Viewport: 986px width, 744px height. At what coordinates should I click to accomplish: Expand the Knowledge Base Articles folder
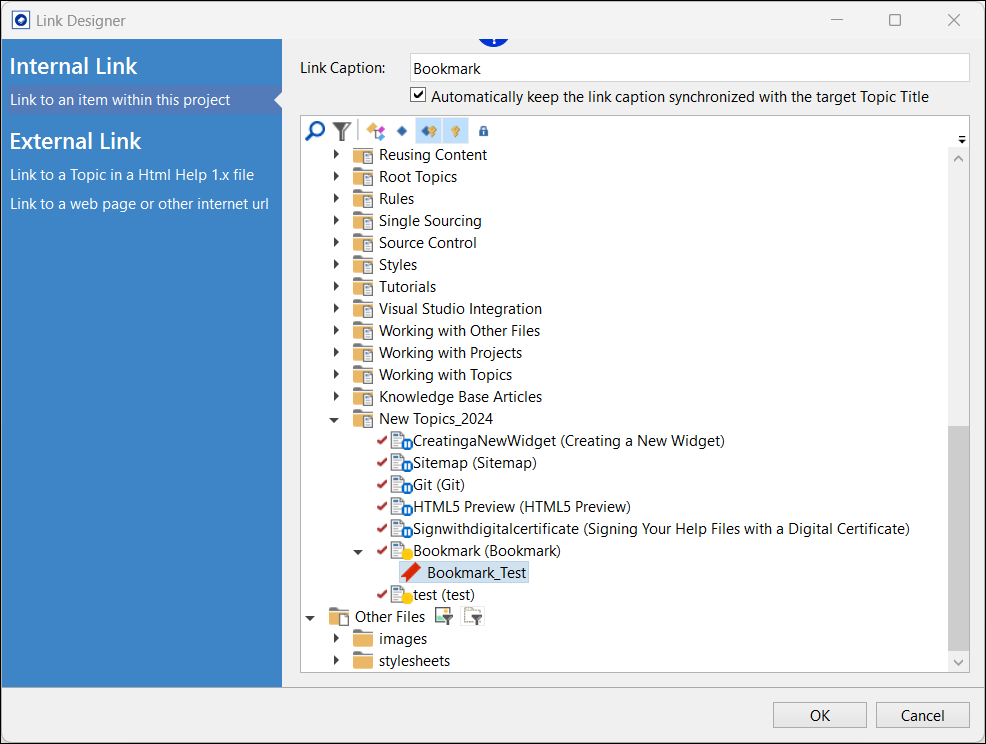click(336, 397)
